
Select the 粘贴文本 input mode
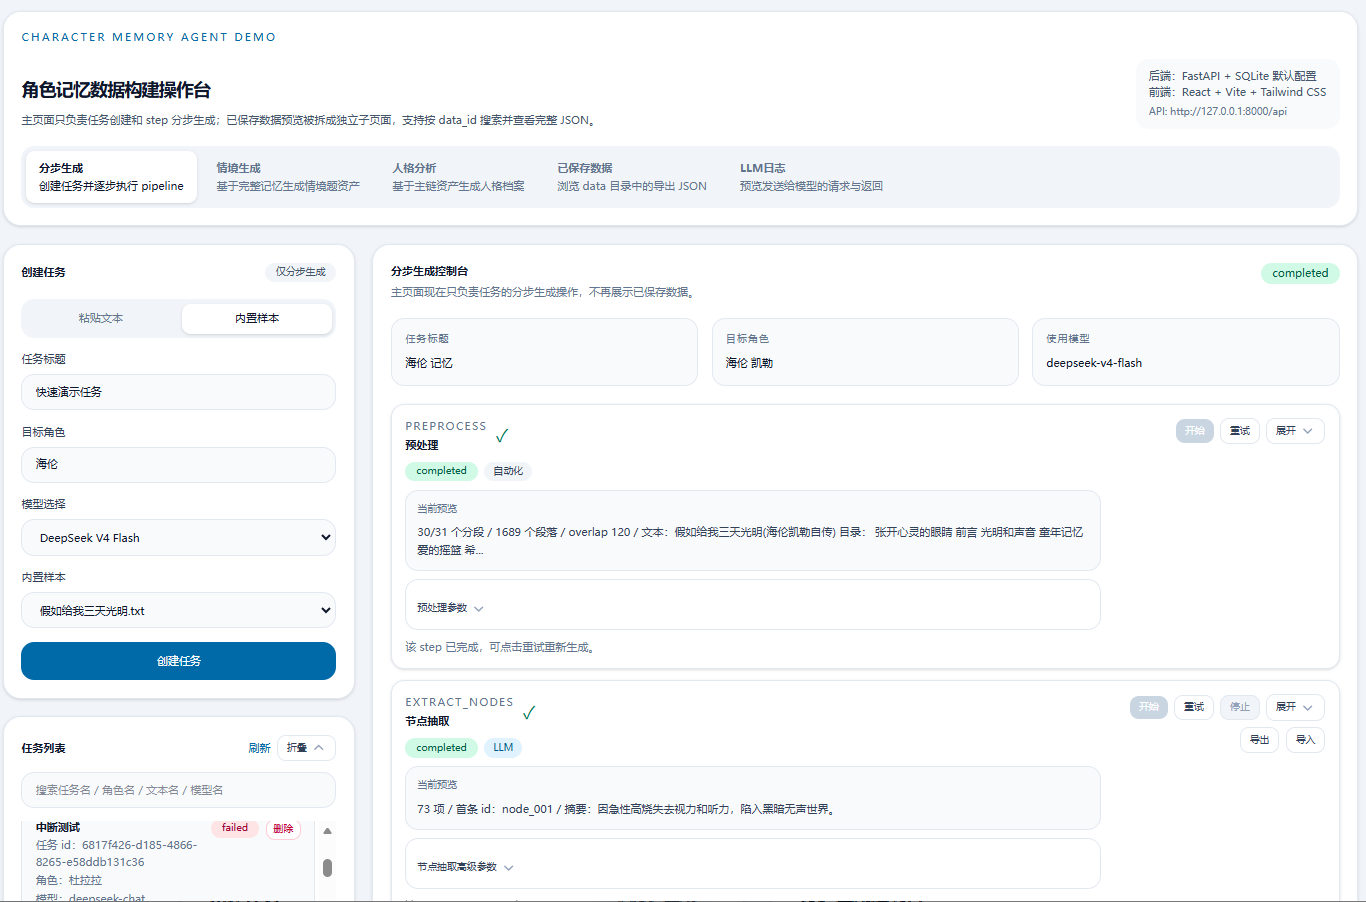(x=101, y=318)
